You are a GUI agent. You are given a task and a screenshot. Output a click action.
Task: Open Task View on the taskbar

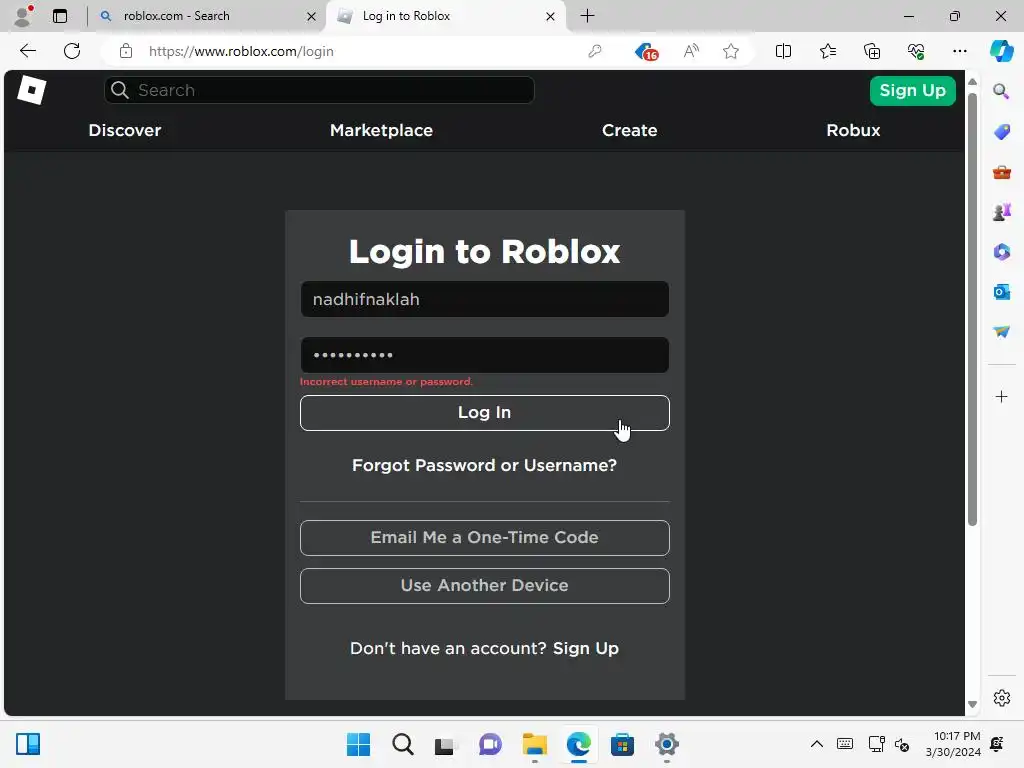coord(446,744)
